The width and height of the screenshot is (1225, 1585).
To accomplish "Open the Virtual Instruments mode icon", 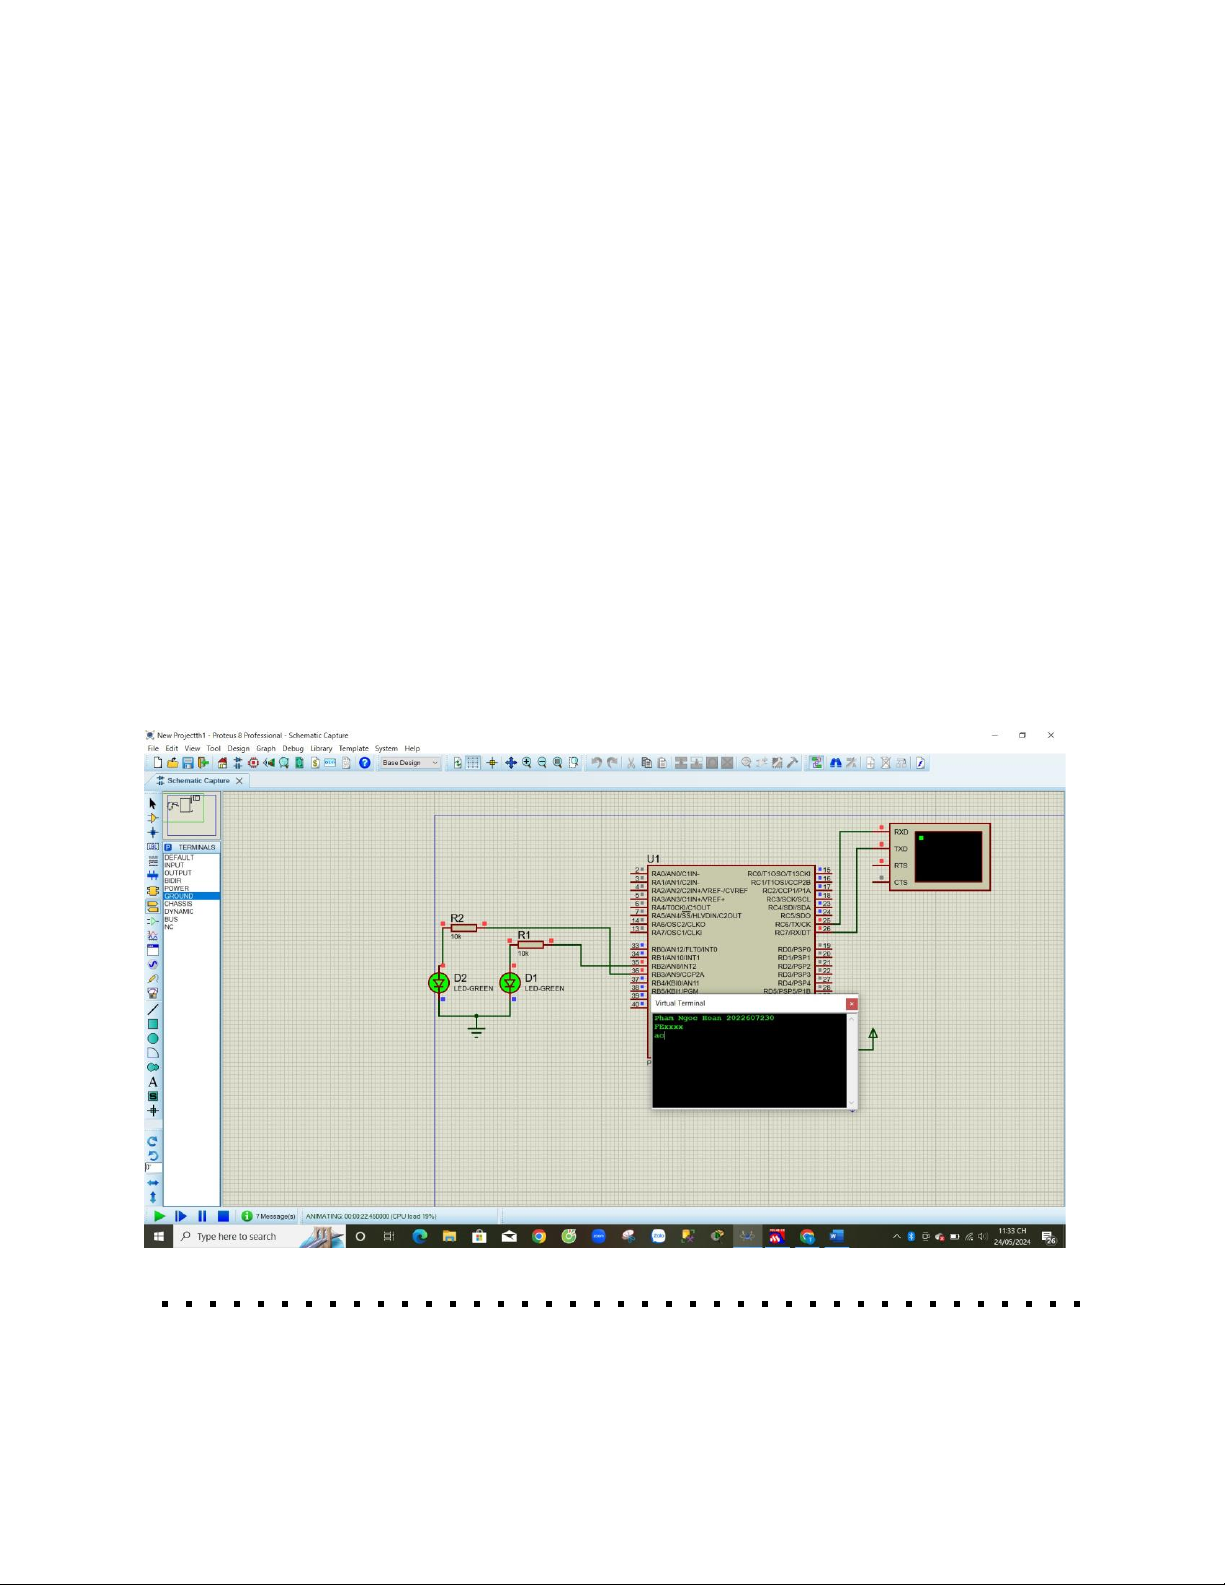I will coord(153,993).
